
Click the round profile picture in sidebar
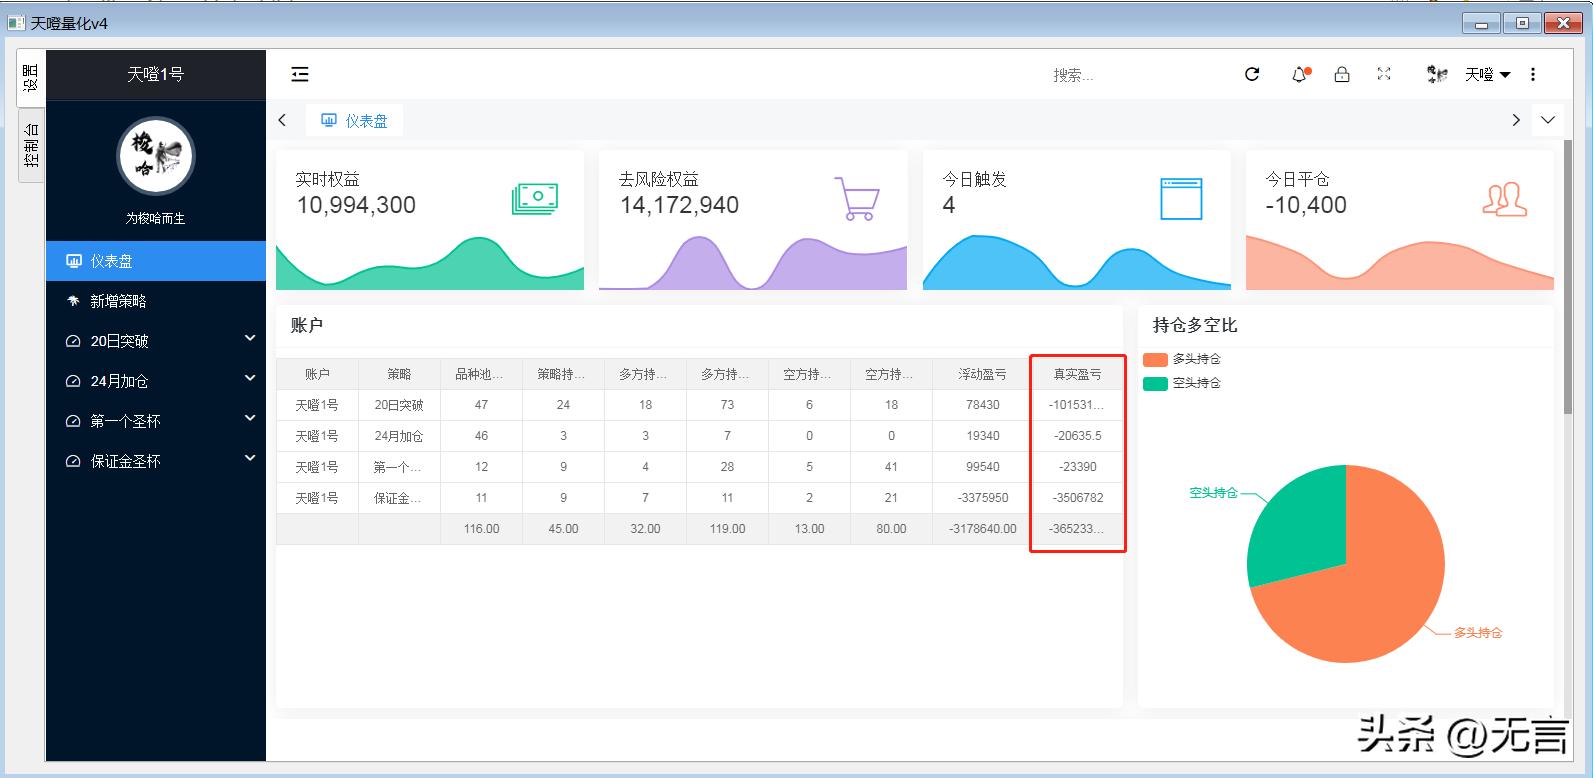tap(155, 156)
